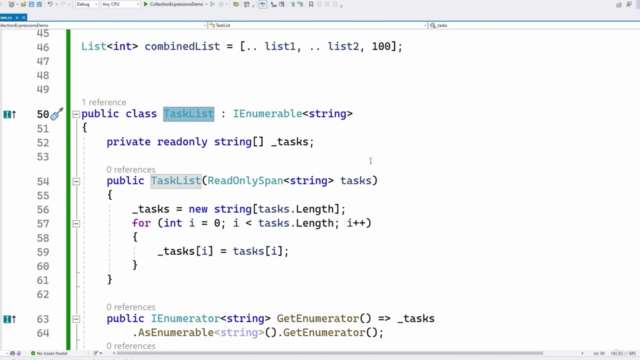640x360 pixels.
Task: Click the Undo arrow icon
Action: pos(50,4)
